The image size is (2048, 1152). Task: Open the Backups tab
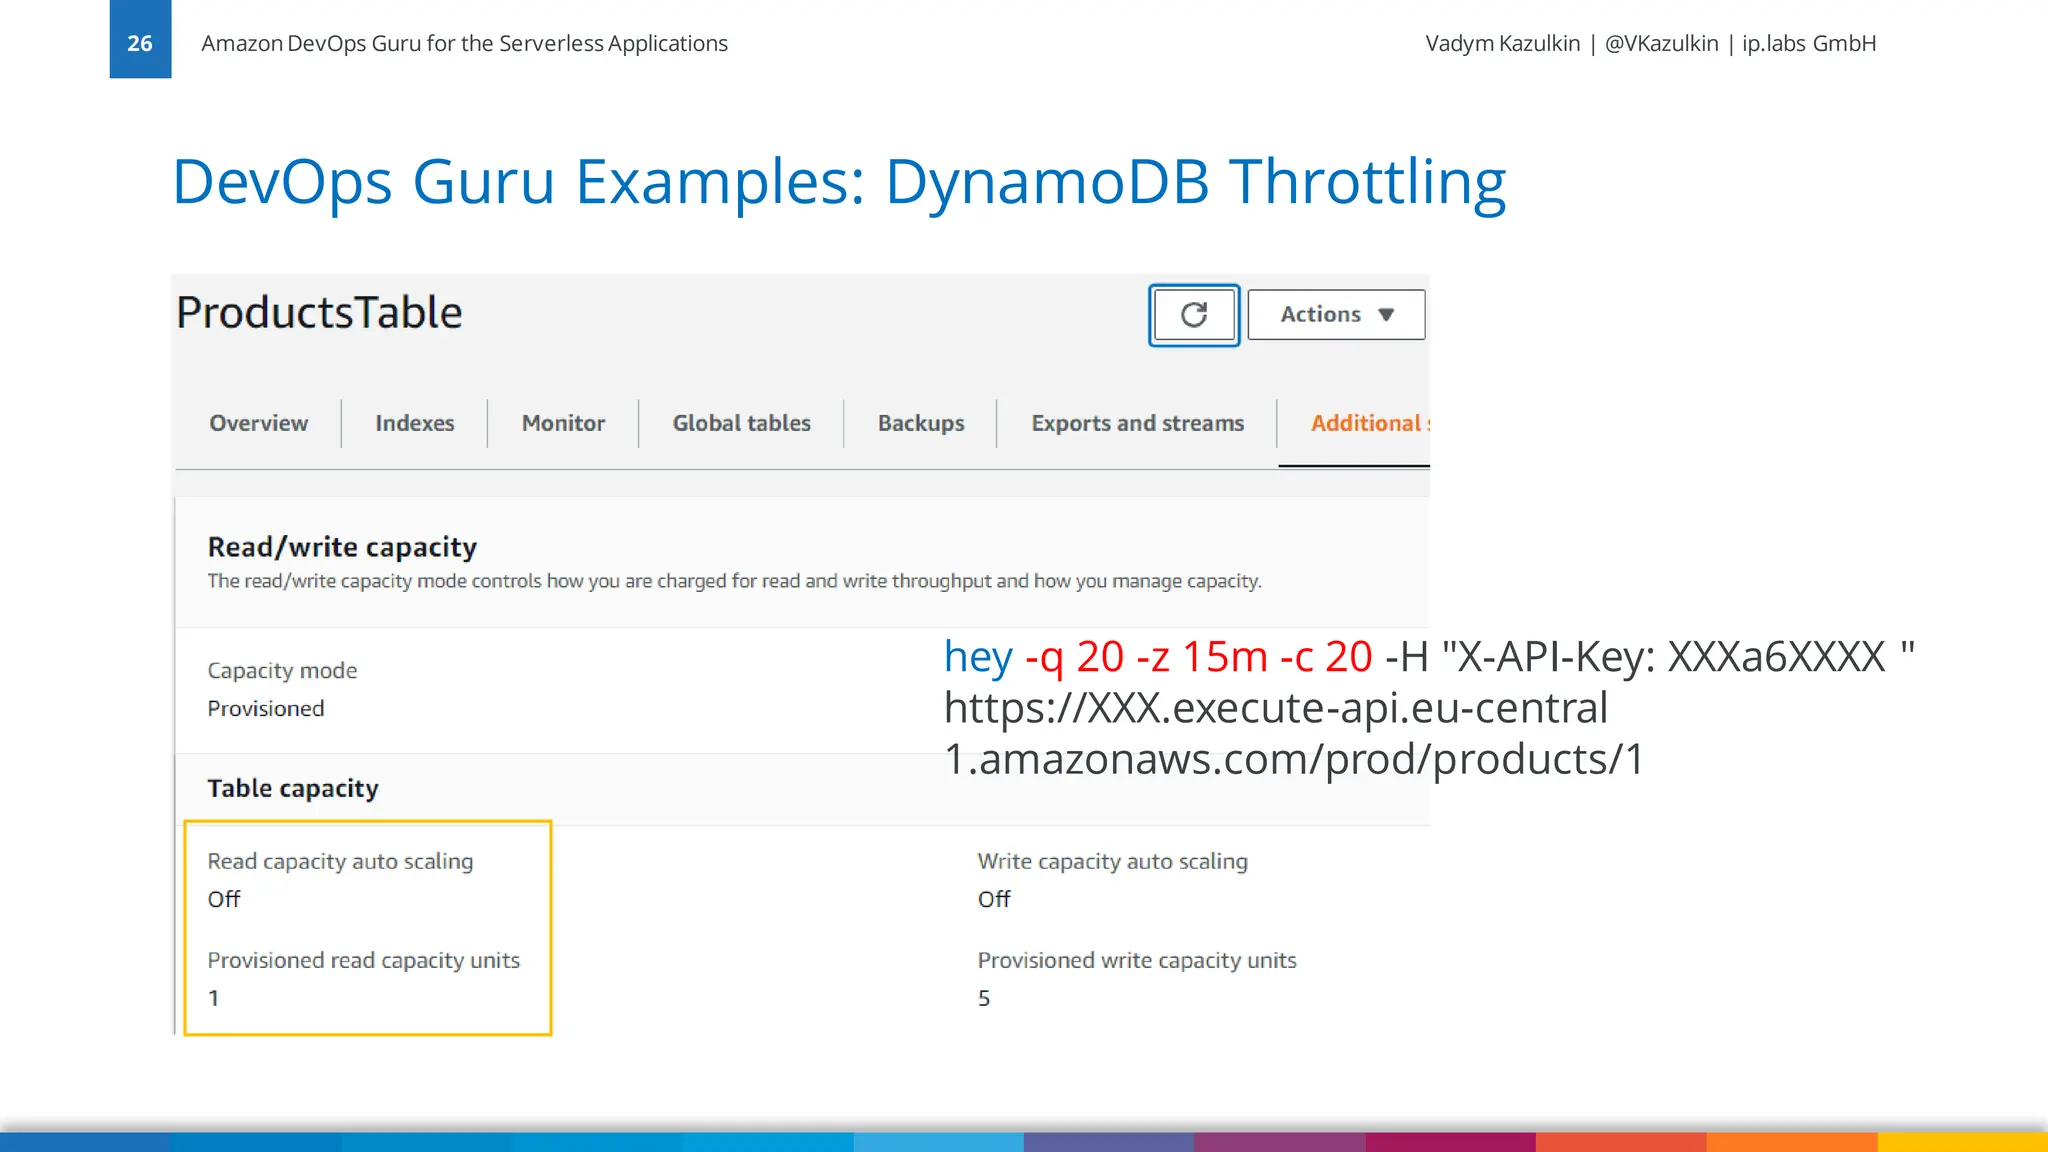(x=921, y=423)
